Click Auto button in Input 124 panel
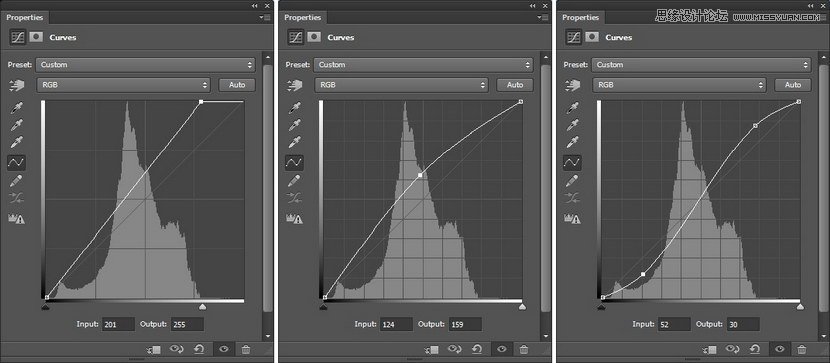Image resolution: width=830 pixels, height=363 pixels. pos(515,85)
